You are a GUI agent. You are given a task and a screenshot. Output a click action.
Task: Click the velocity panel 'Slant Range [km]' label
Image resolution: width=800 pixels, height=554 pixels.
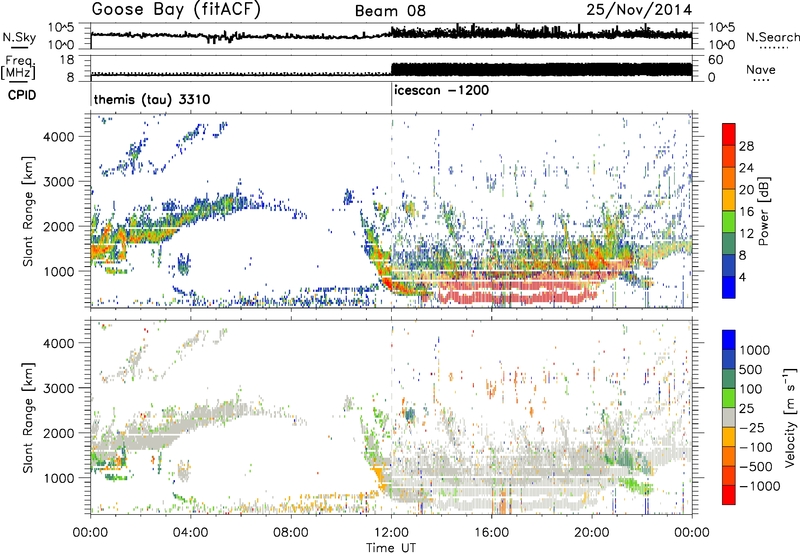[x=28, y=417]
